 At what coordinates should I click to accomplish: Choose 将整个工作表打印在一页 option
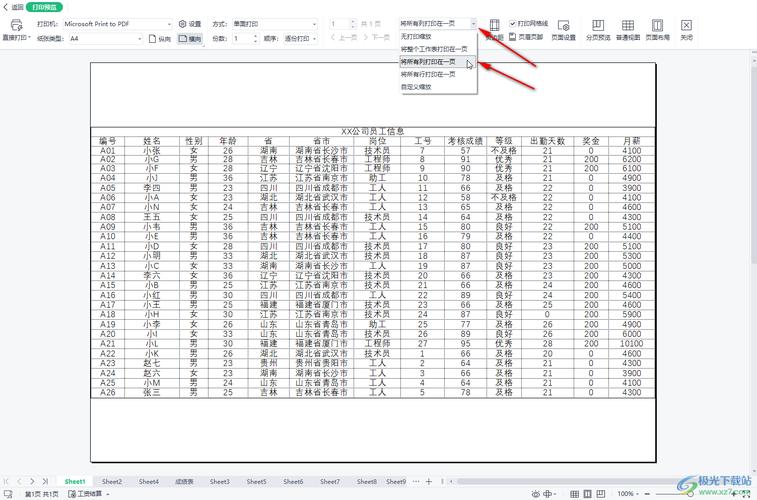[438, 49]
